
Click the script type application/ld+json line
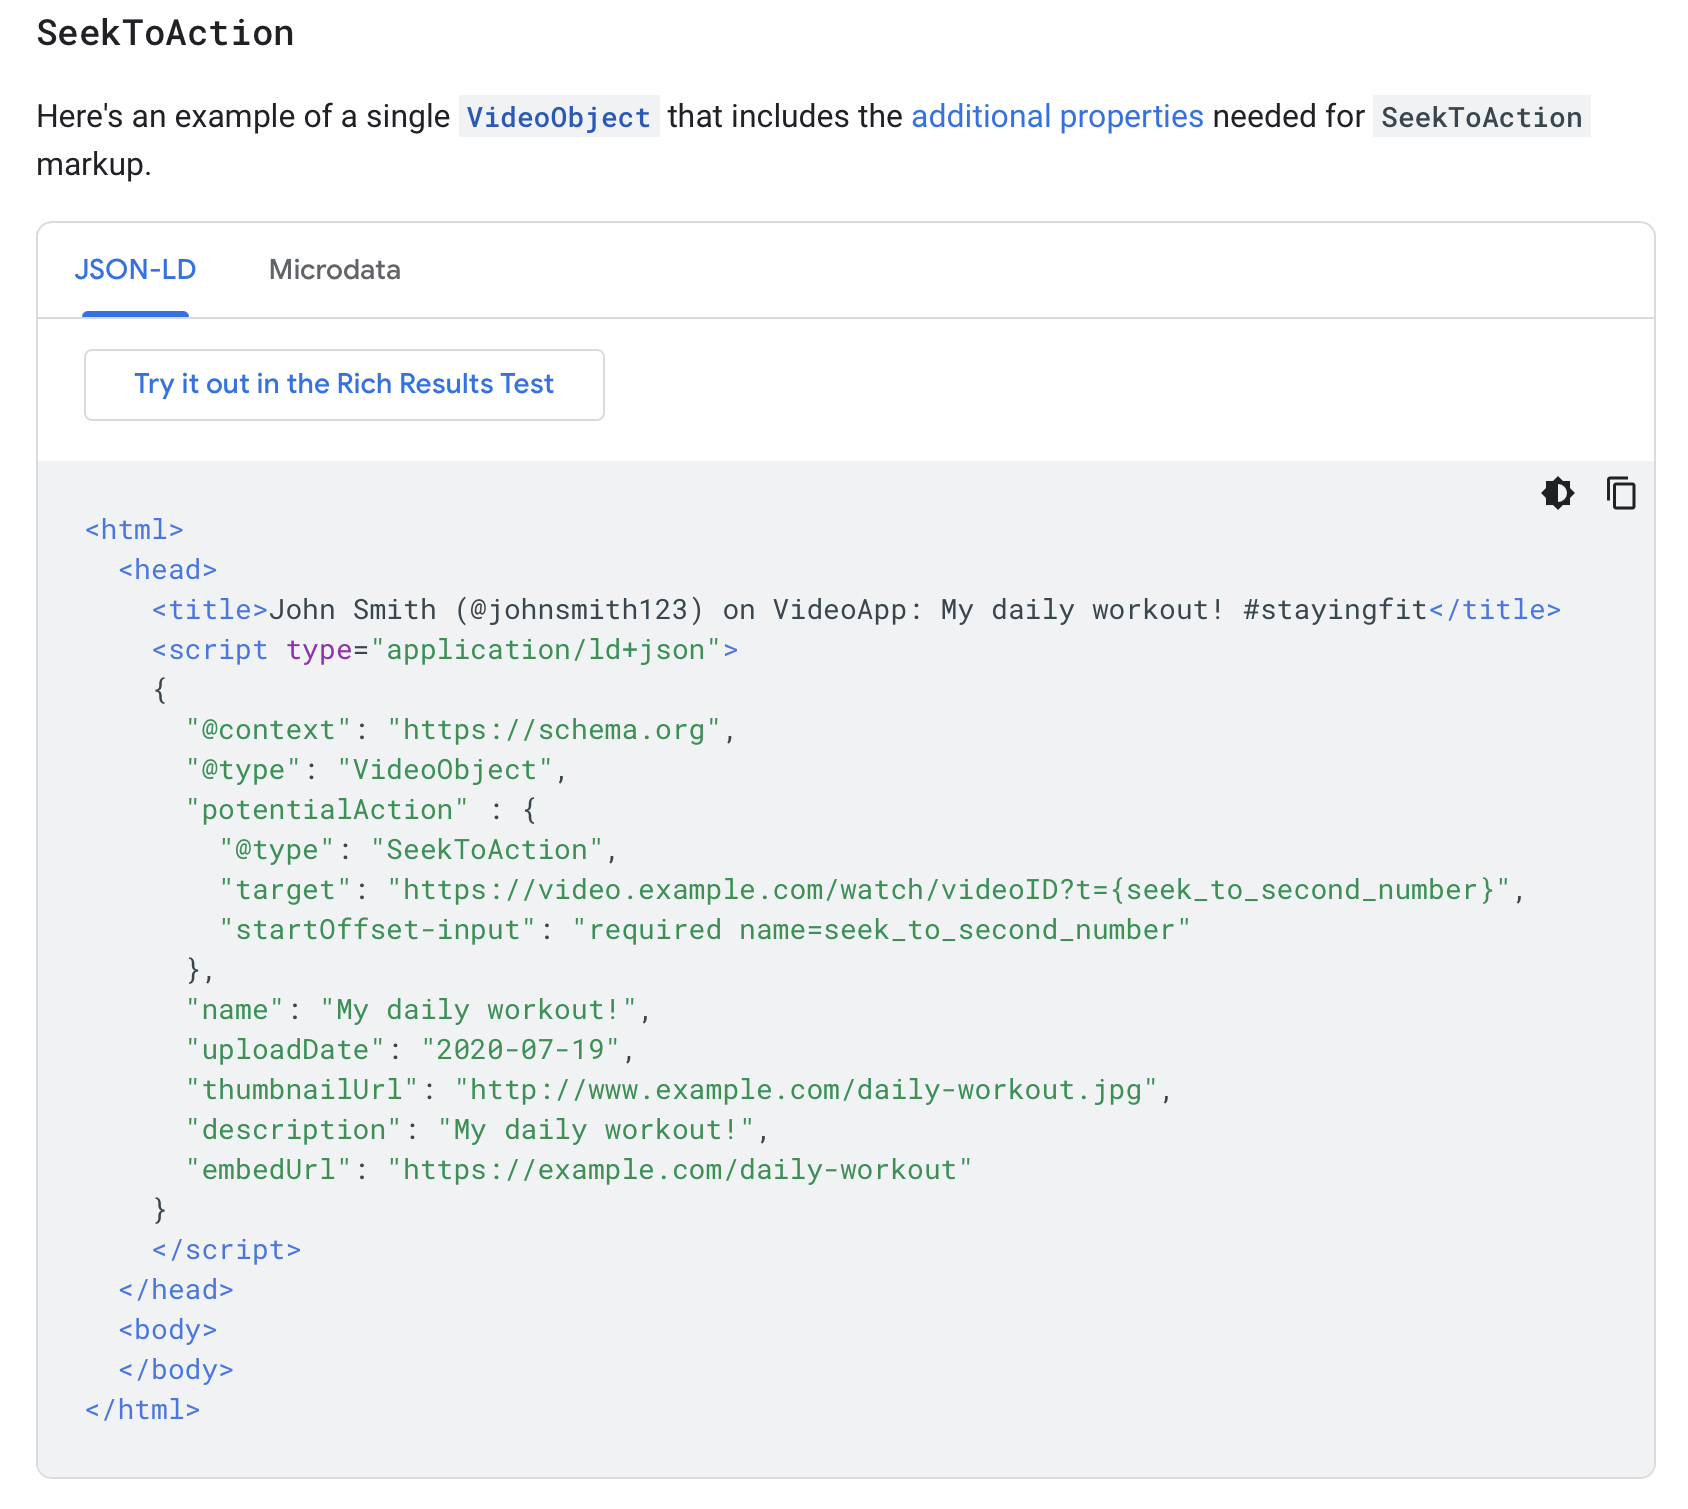pos(444,650)
